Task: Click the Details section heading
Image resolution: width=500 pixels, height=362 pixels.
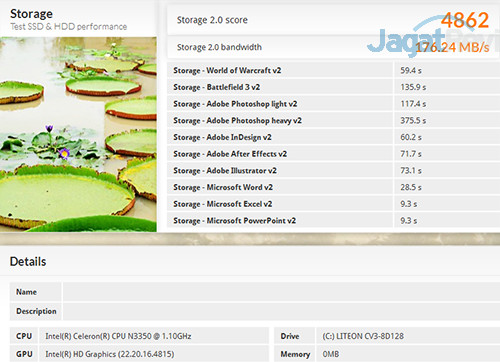Action: (28, 262)
